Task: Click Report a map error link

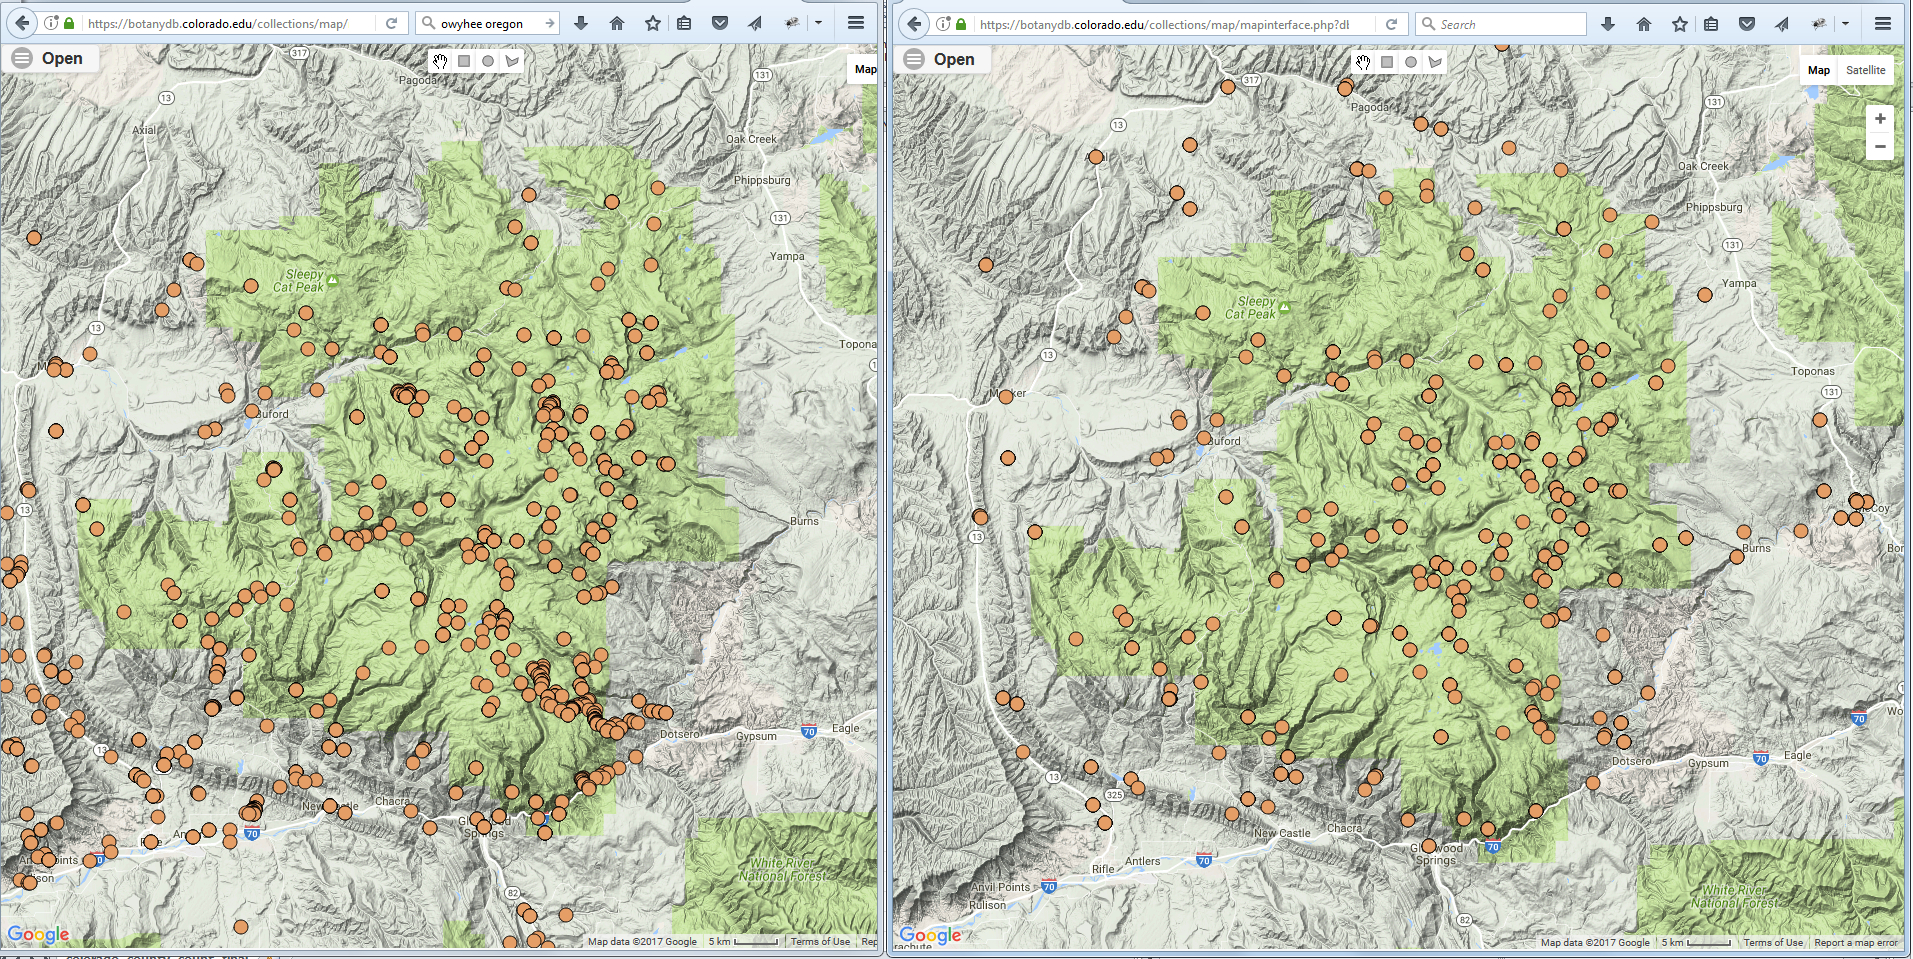Action: point(1855,942)
